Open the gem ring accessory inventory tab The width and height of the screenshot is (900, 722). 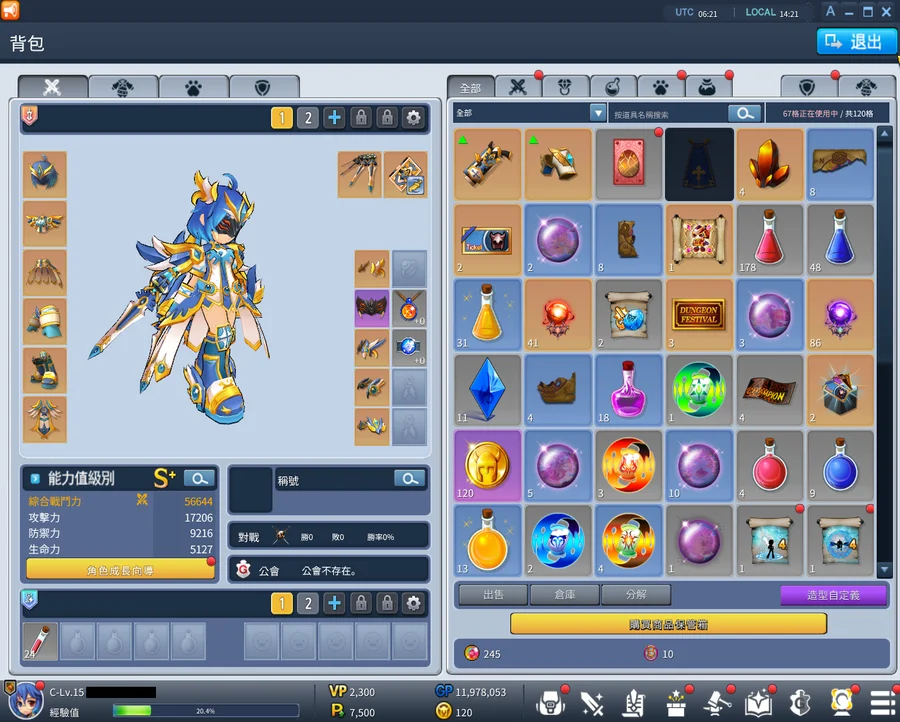coord(565,87)
